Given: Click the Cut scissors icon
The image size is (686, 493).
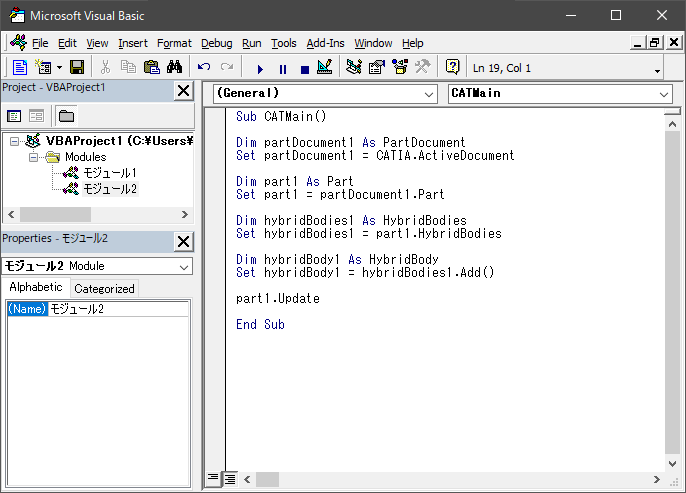Looking at the screenshot, I should (105, 67).
